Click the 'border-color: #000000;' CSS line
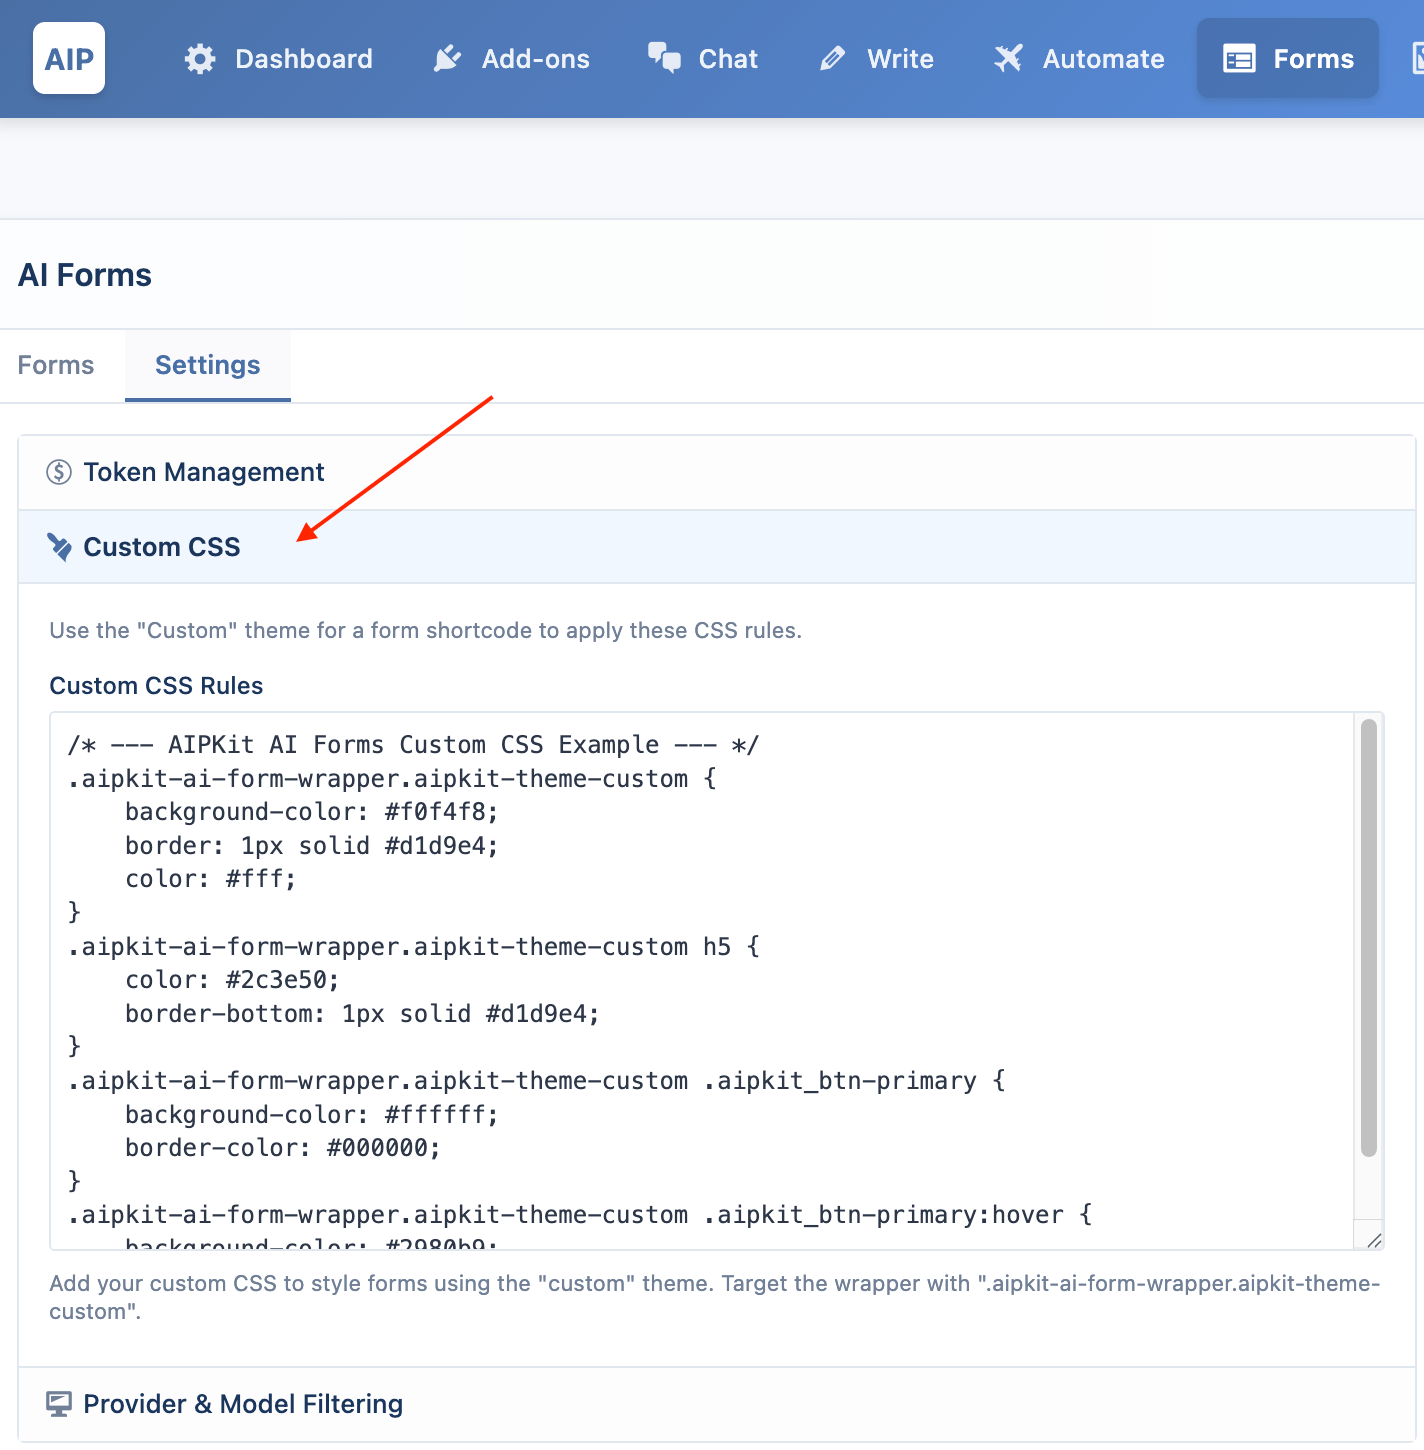The height and width of the screenshot is (1450, 1424). pos(282,1148)
